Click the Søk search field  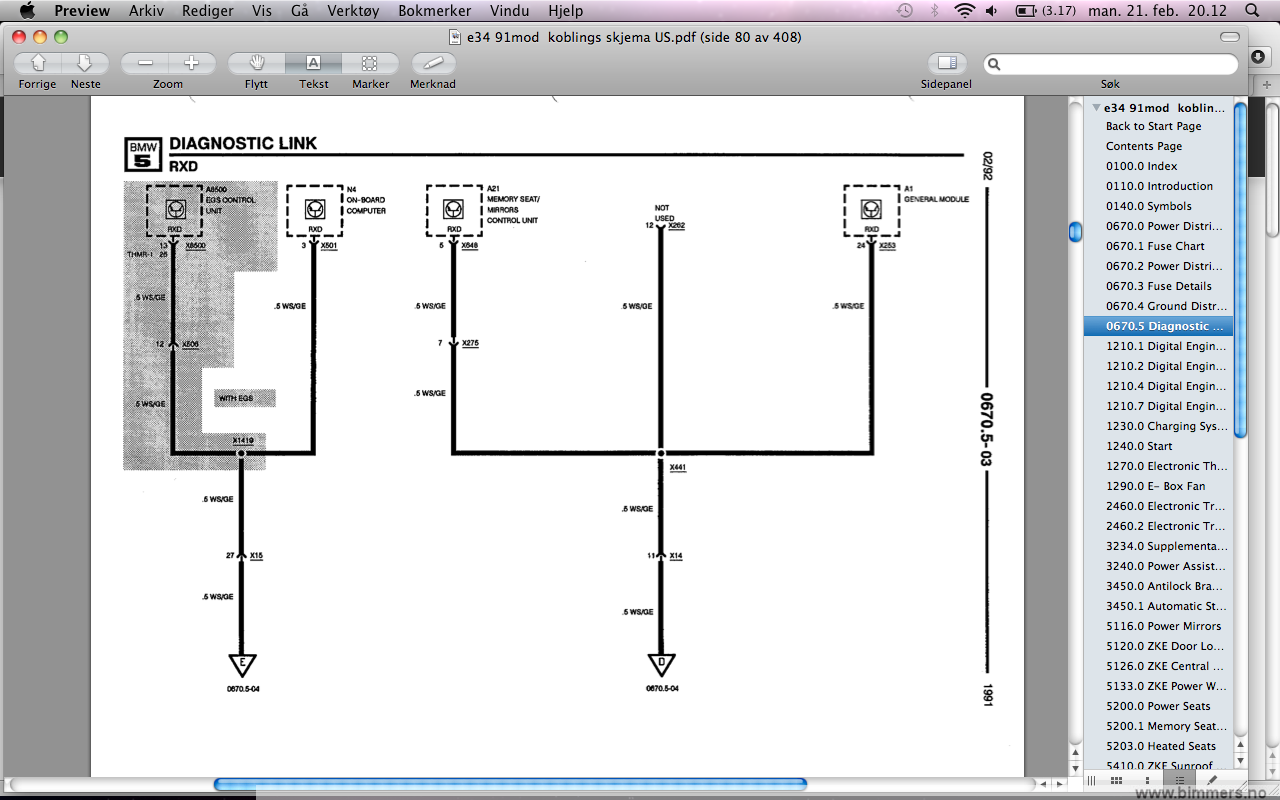point(1110,64)
